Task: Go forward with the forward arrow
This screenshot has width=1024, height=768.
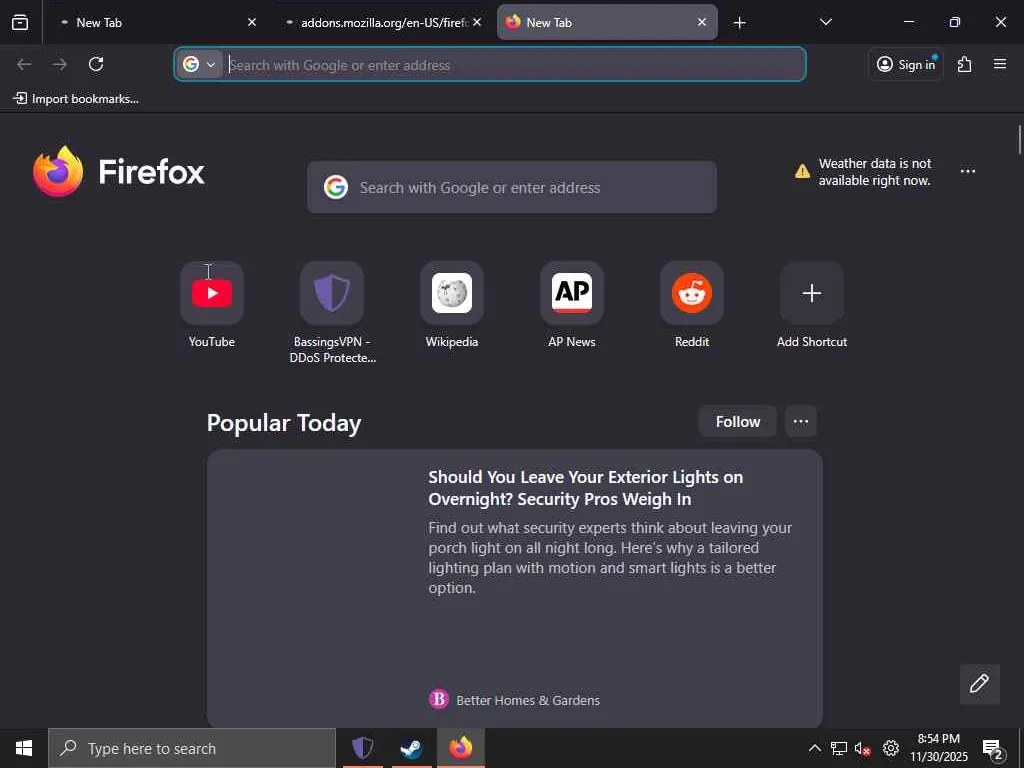Action: (x=59, y=64)
